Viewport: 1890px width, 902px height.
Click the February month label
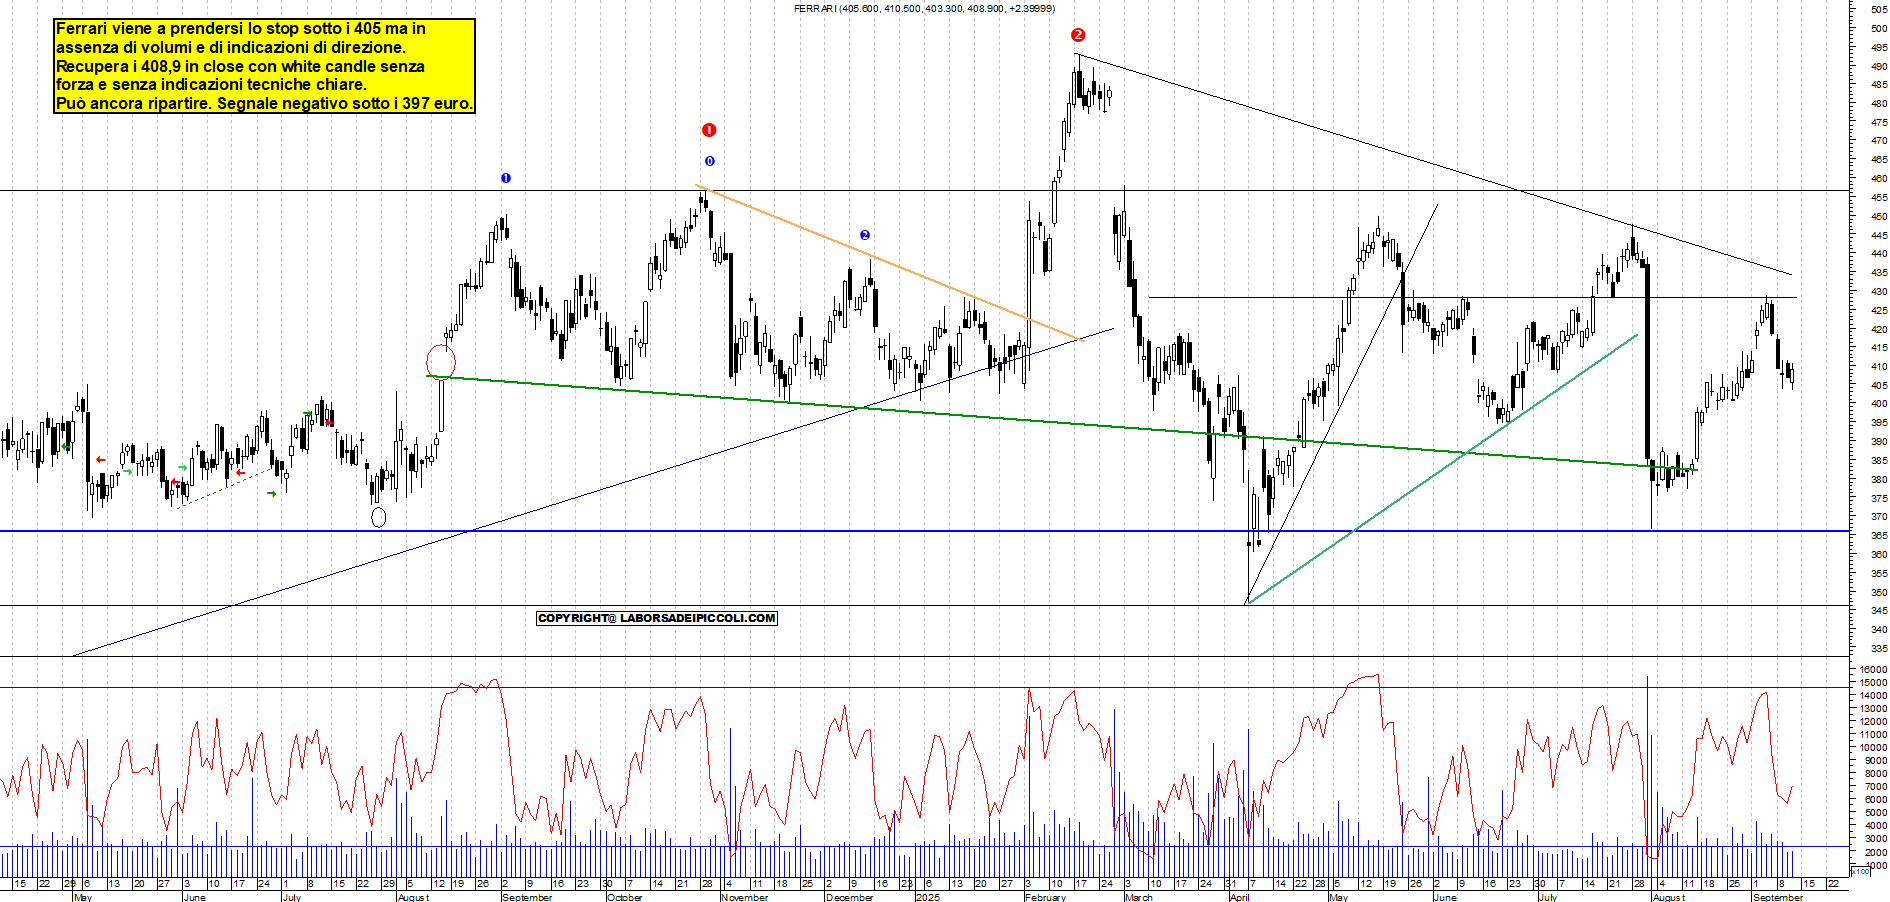click(1046, 897)
